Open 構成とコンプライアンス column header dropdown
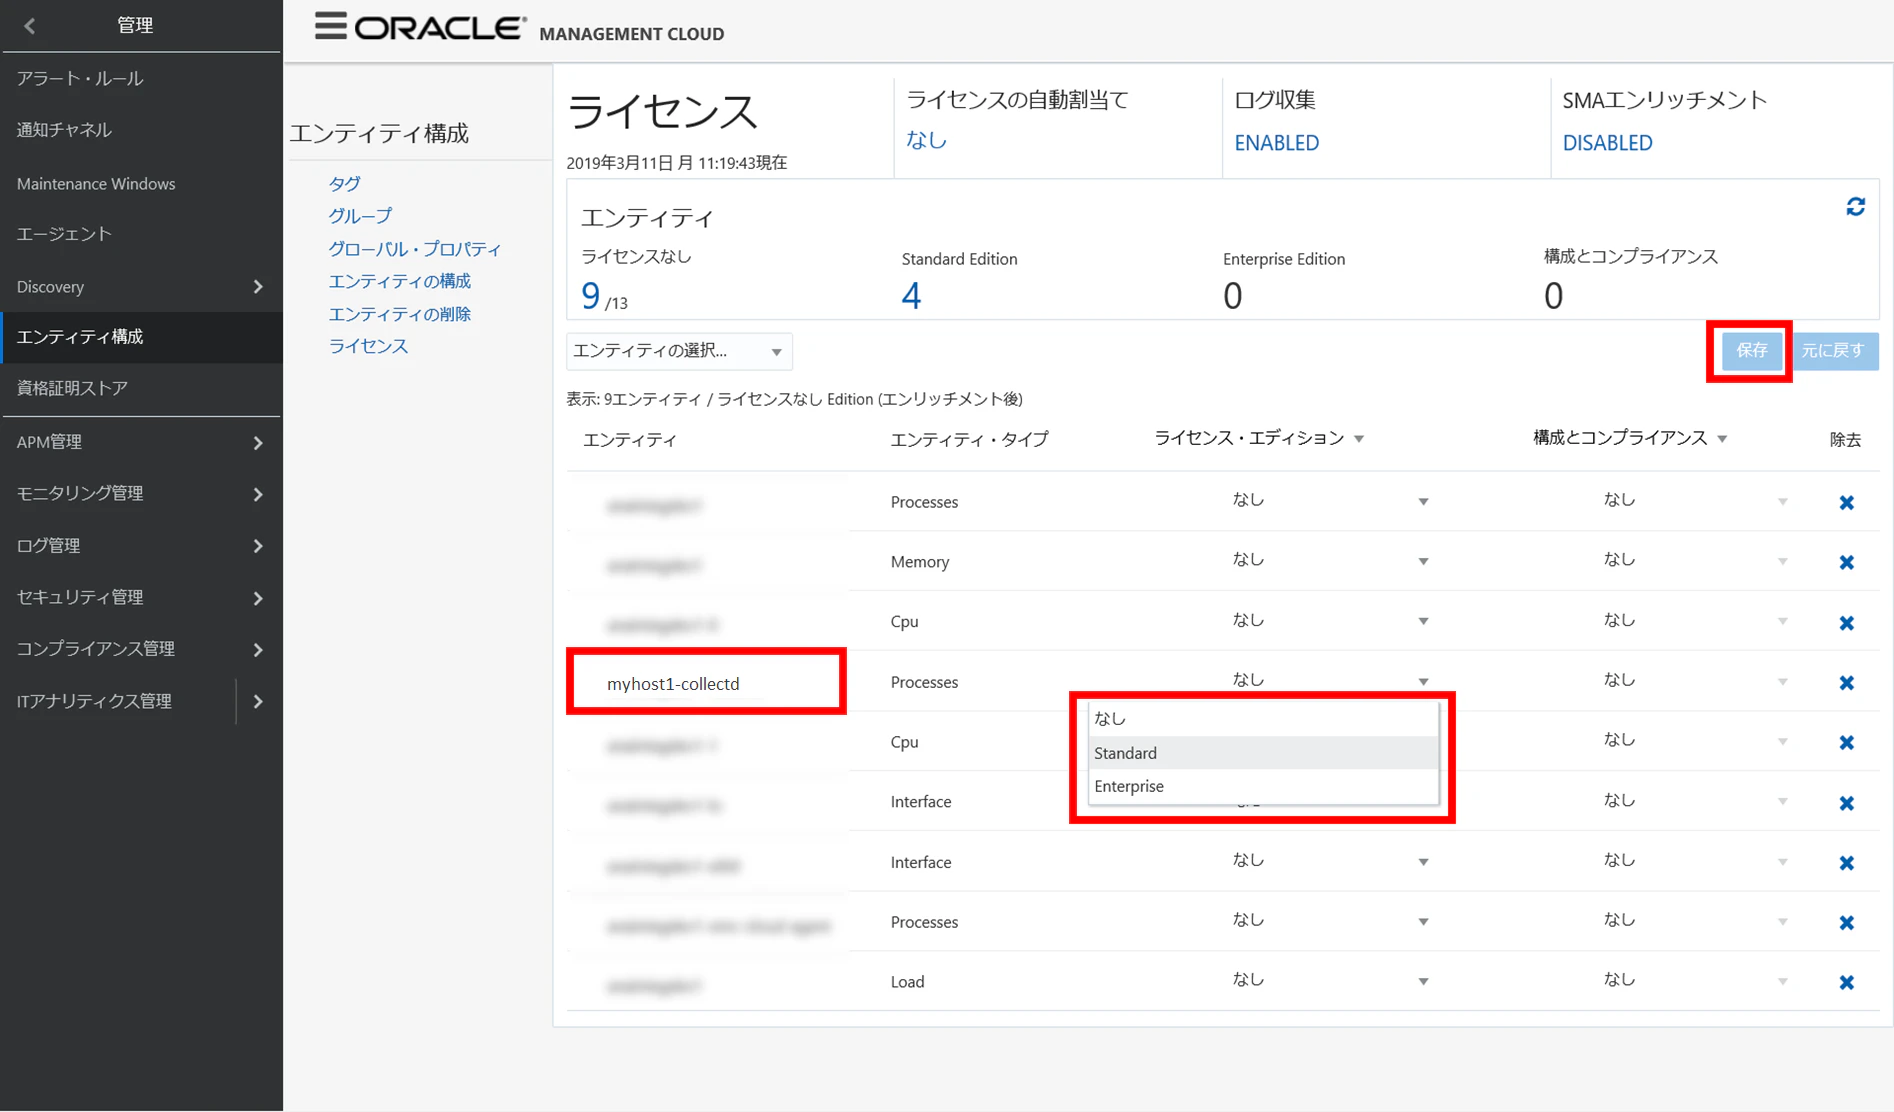This screenshot has width=1894, height=1112. pyautogui.click(x=1722, y=439)
